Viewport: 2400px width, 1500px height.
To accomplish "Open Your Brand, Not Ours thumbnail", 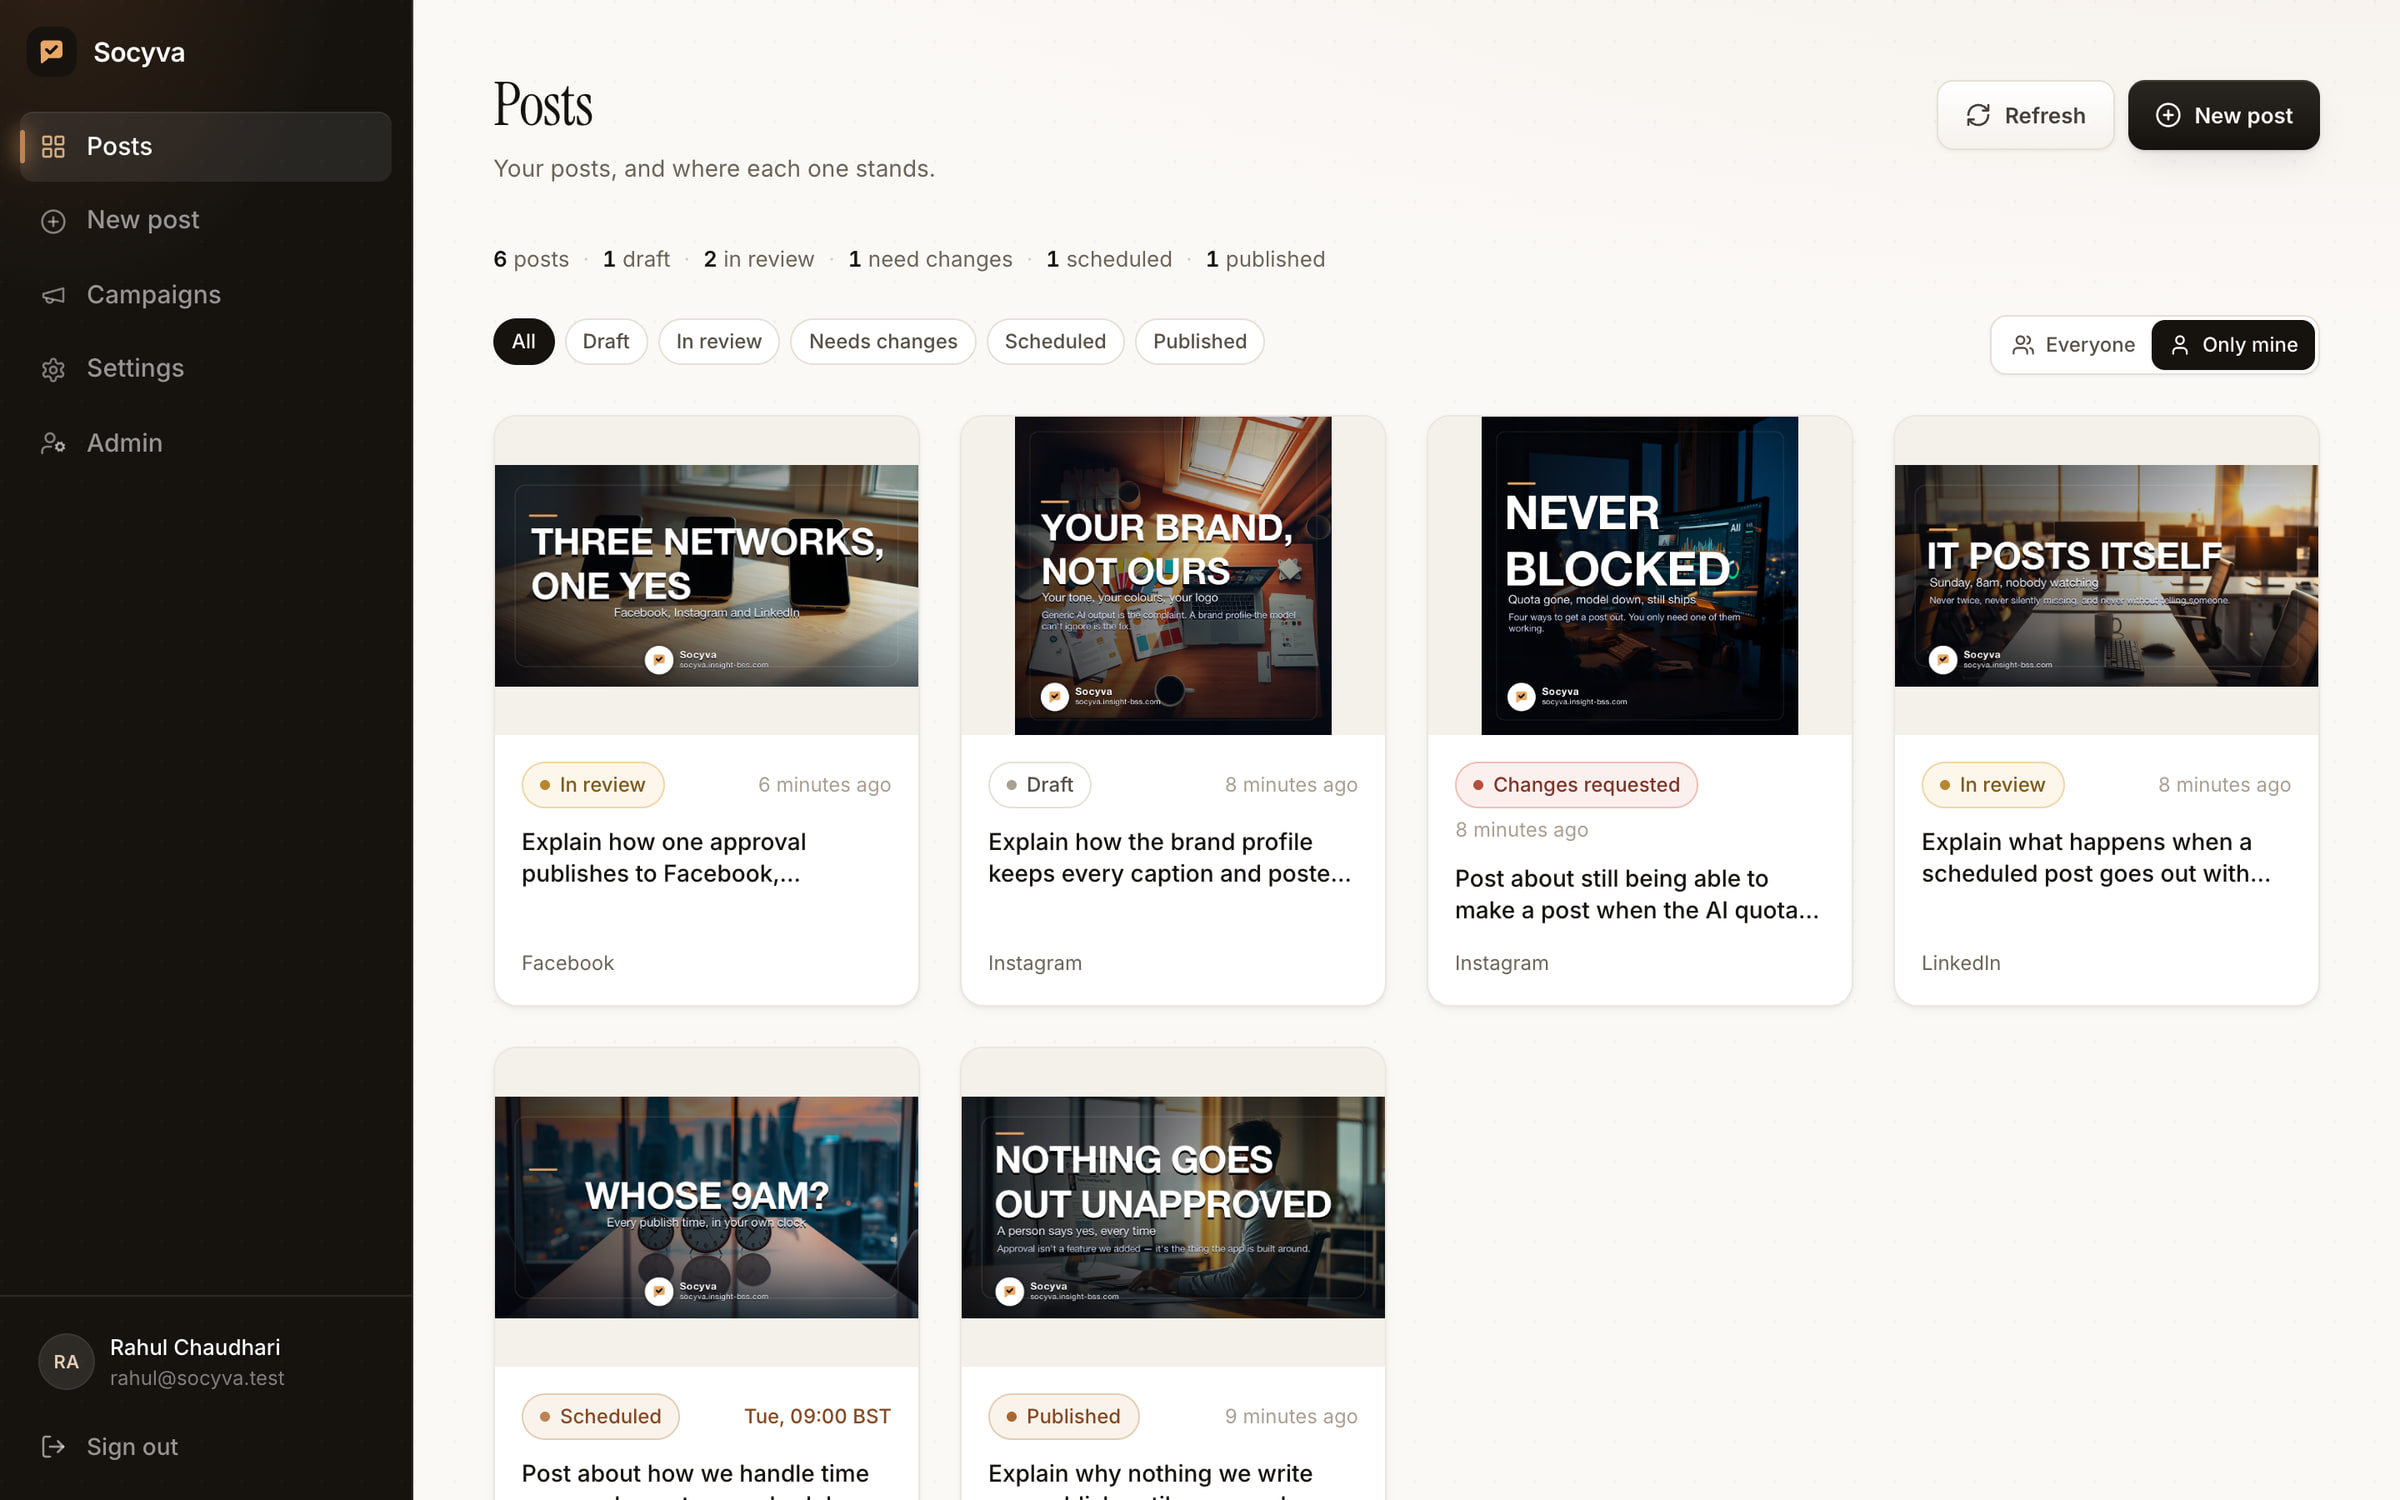I will click(1173, 576).
